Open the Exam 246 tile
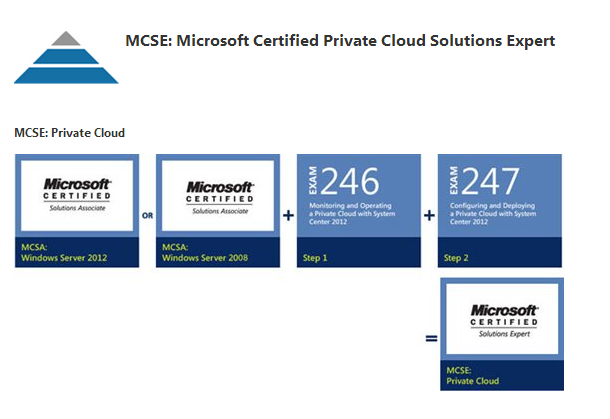The height and width of the screenshot is (419, 610). pos(359,210)
